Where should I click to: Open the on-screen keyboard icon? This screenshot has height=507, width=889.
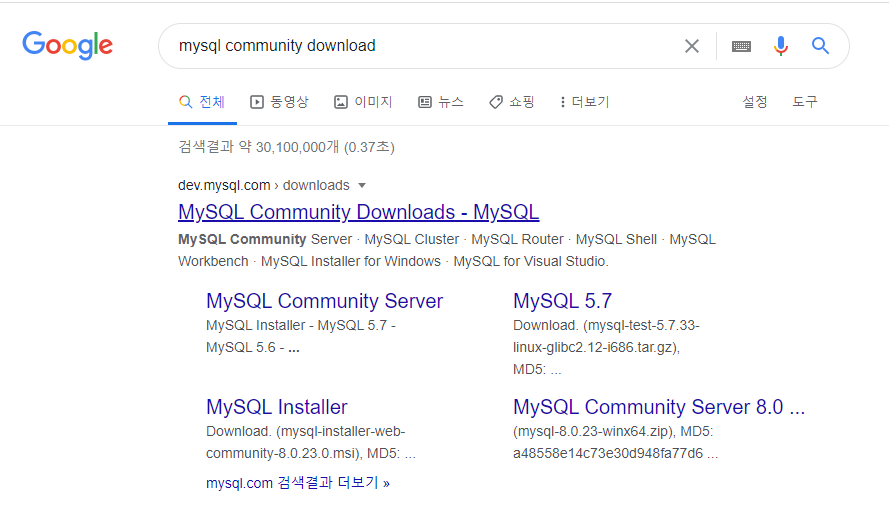tap(741, 47)
